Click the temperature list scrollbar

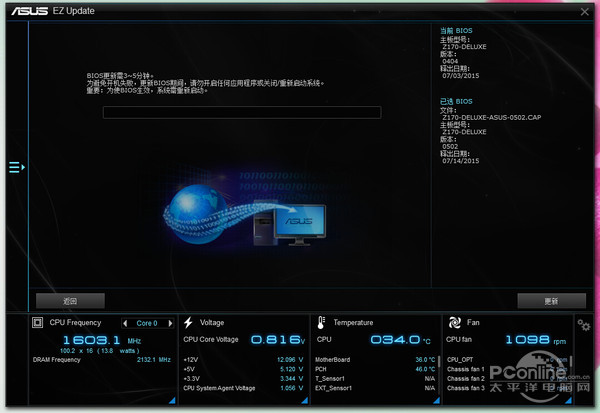pos(439,361)
